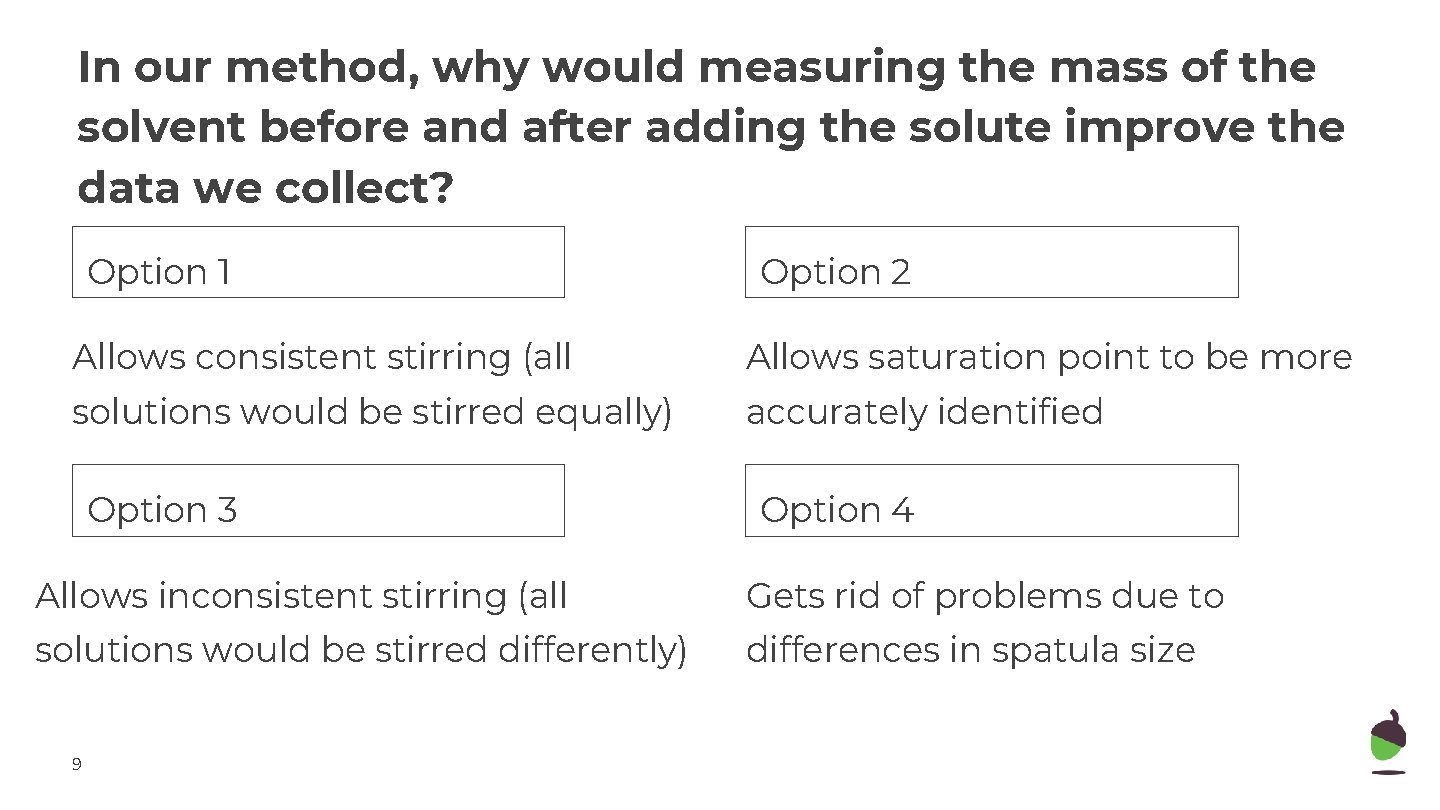Click the "accurately identified" text line
Screen dimensions: 1440x810
[924, 411]
